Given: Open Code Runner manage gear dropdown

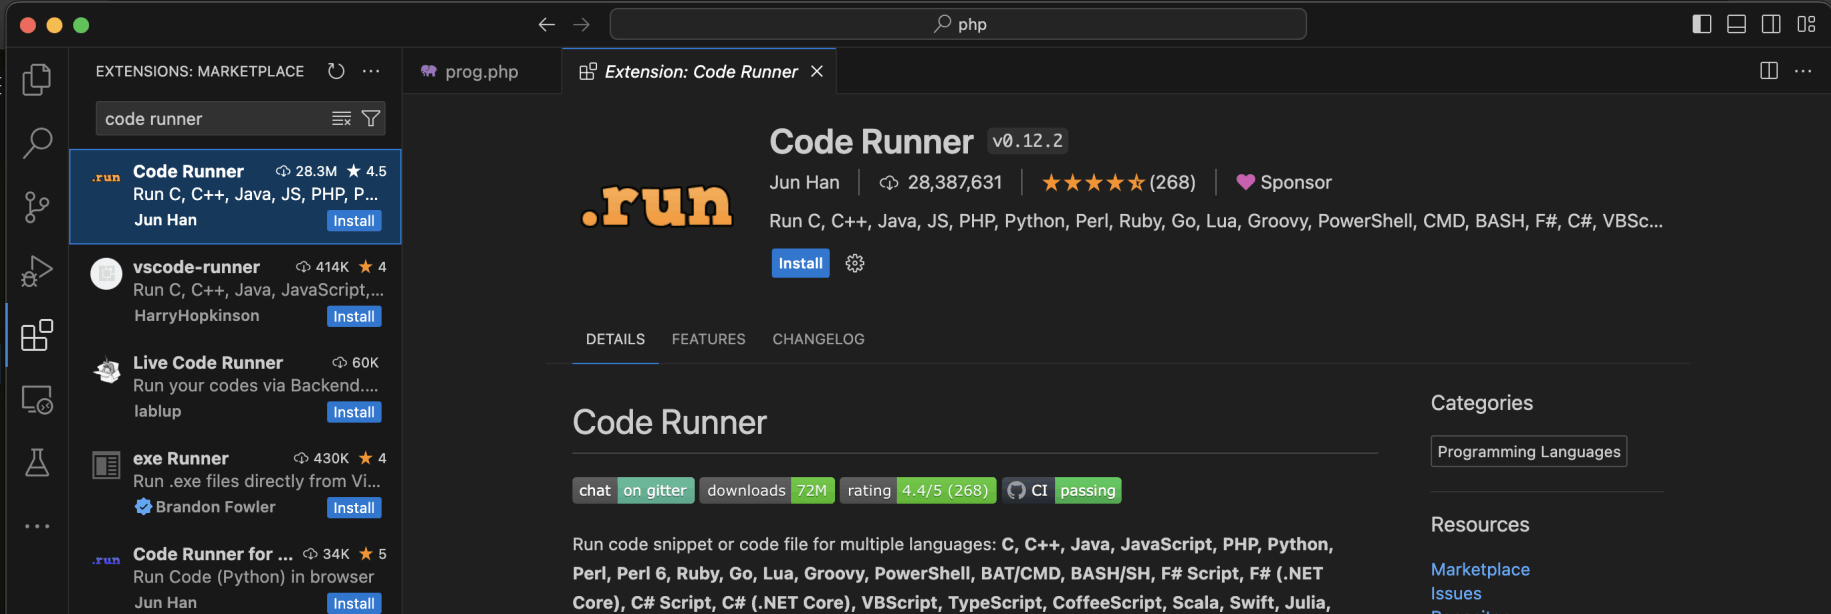Looking at the screenshot, I should click(x=855, y=263).
